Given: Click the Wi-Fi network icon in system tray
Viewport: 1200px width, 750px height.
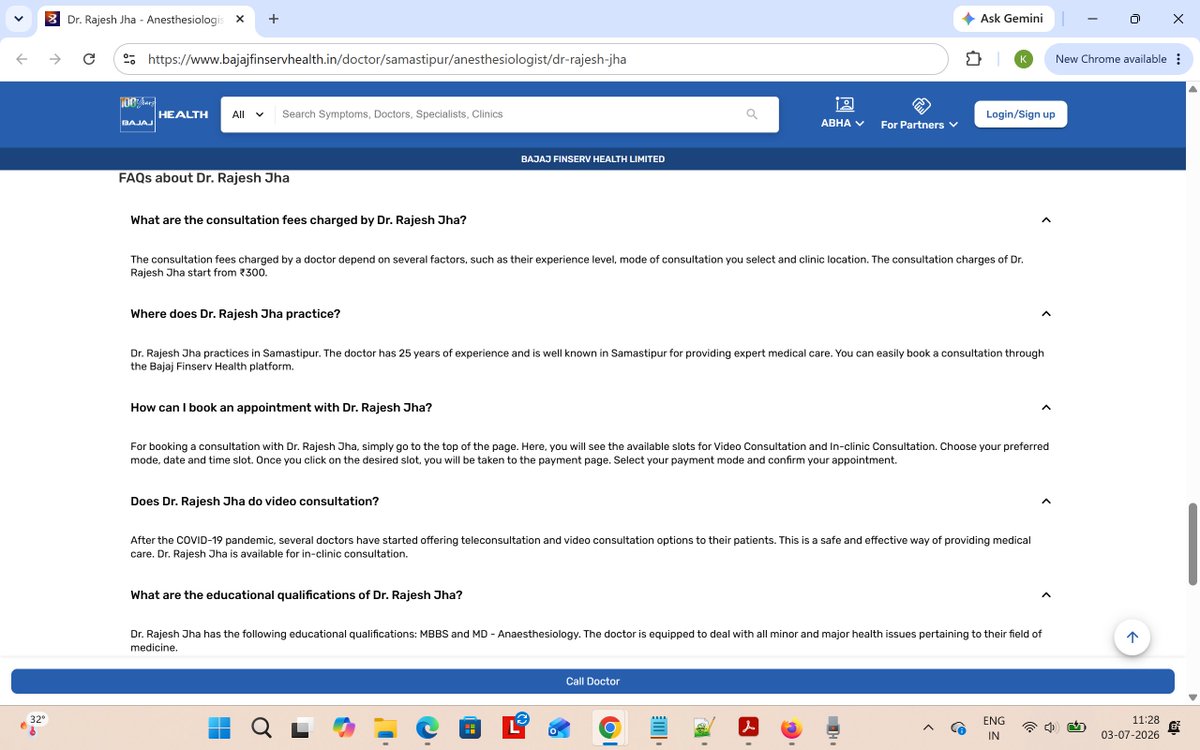Looking at the screenshot, I should (1029, 727).
